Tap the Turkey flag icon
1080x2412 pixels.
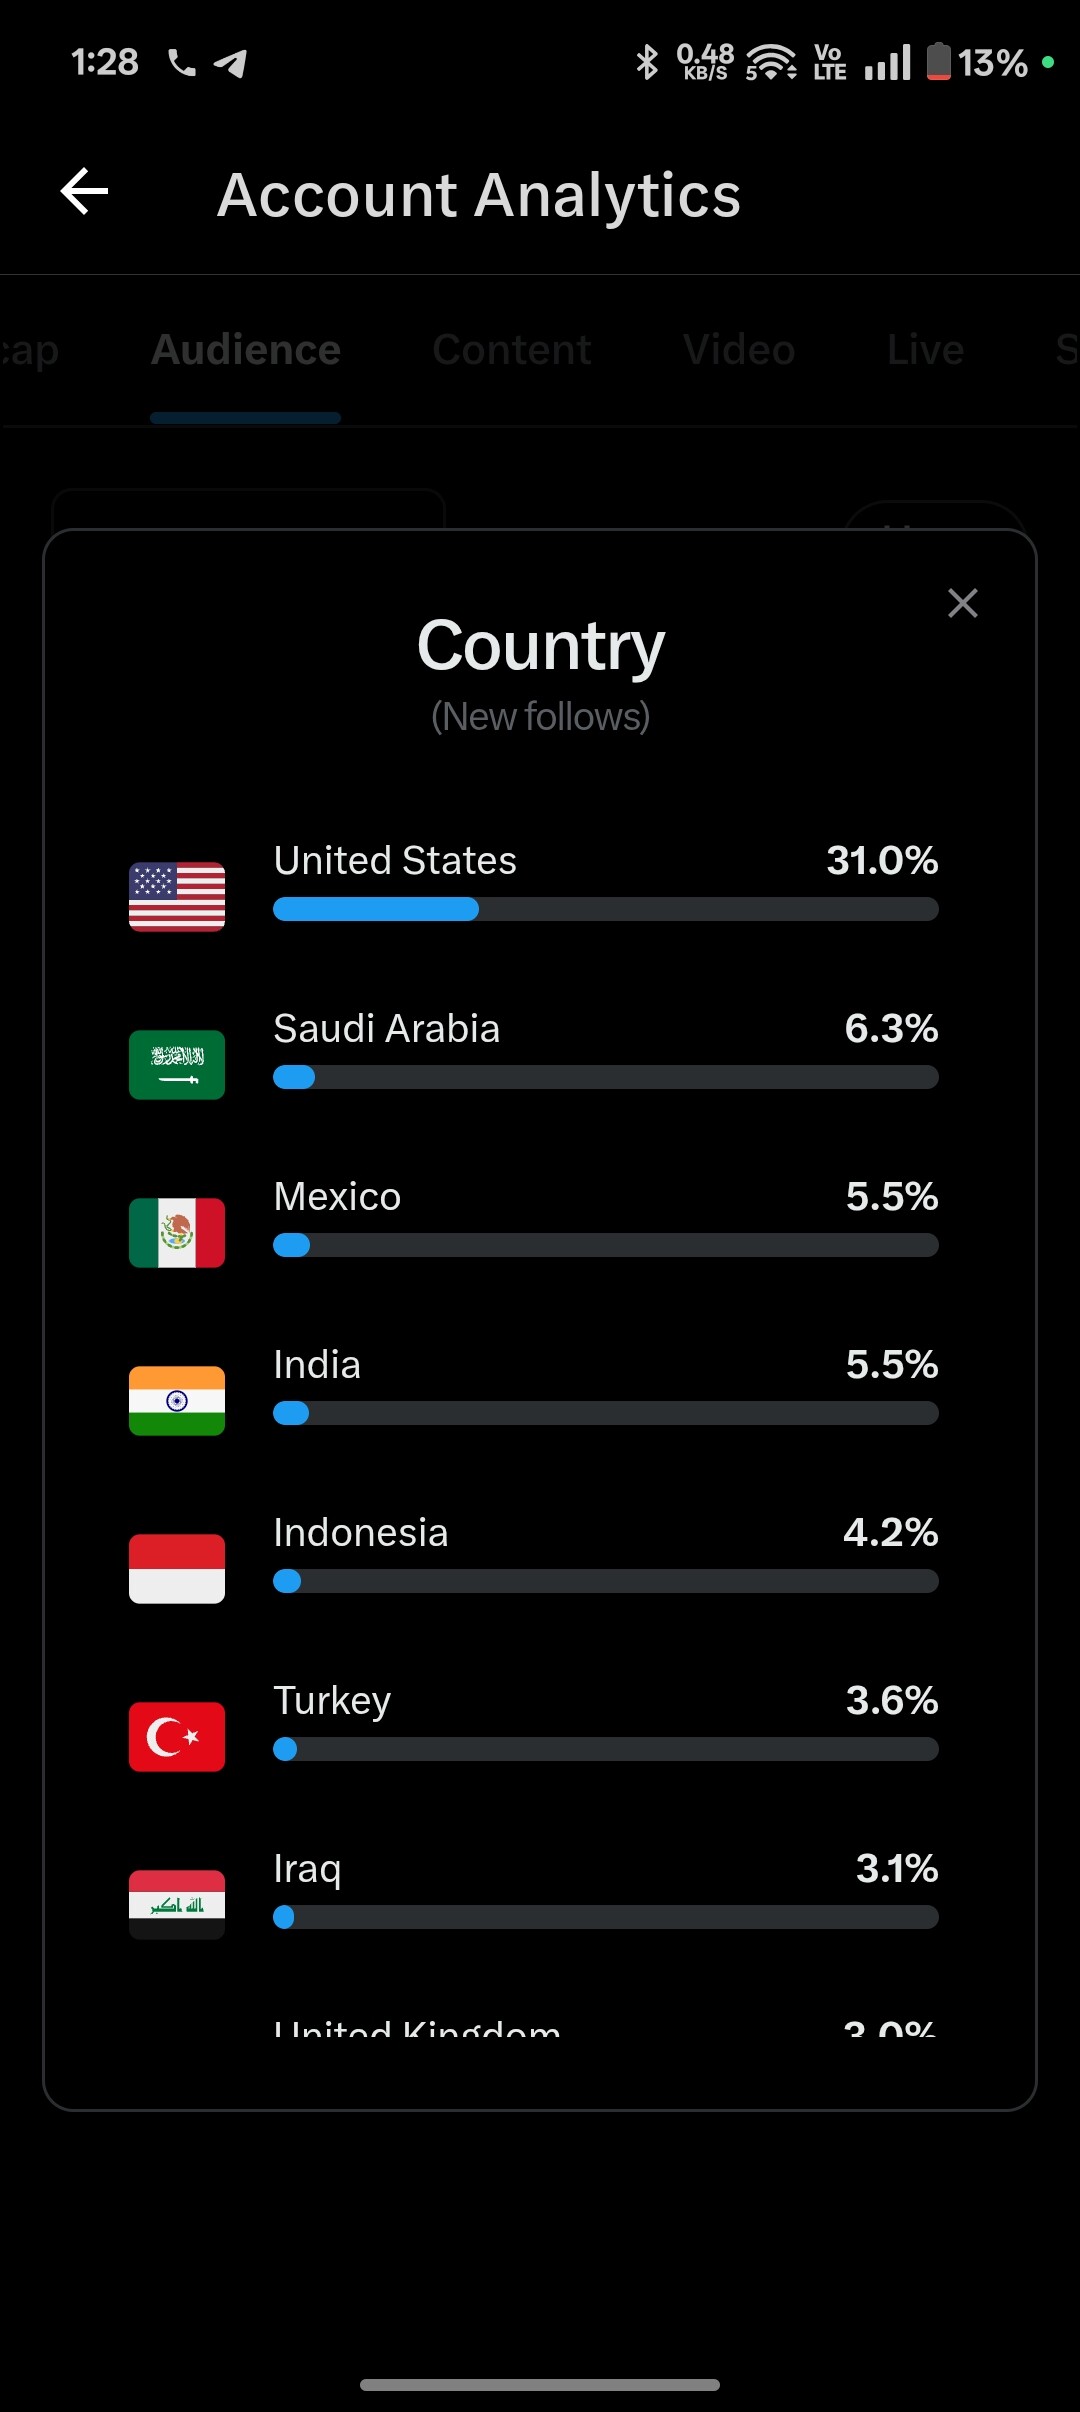(177, 1737)
